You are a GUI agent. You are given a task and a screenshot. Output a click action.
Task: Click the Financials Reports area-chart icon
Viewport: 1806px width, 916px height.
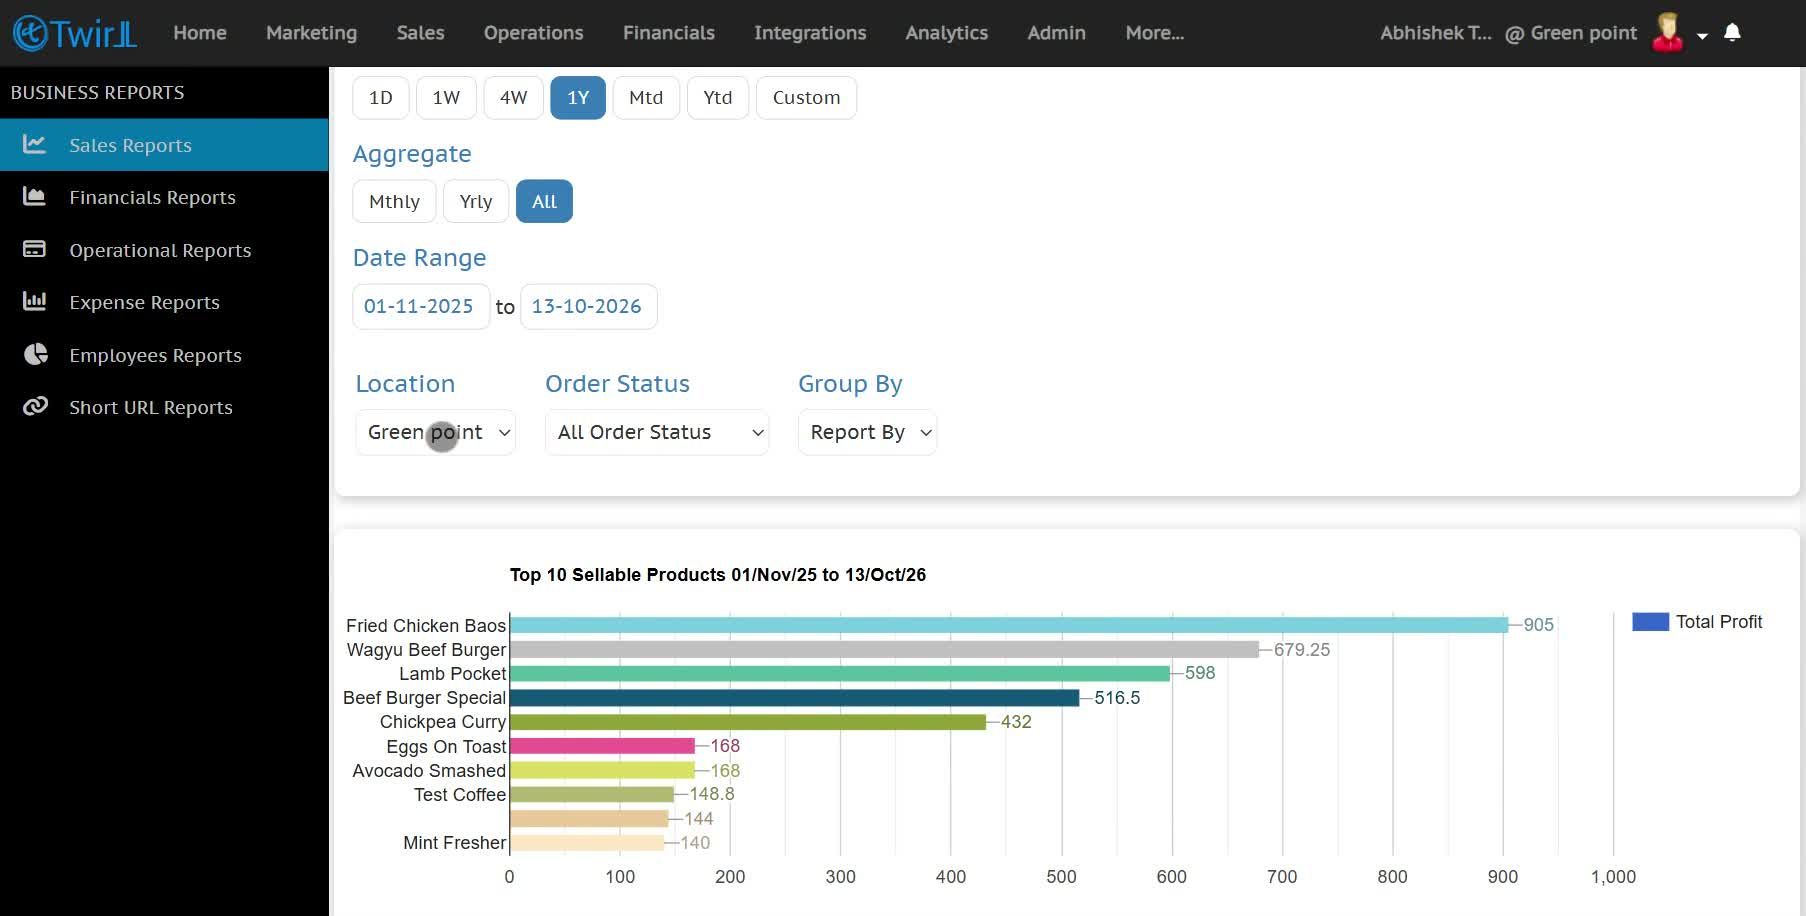(x=35, y=197)
